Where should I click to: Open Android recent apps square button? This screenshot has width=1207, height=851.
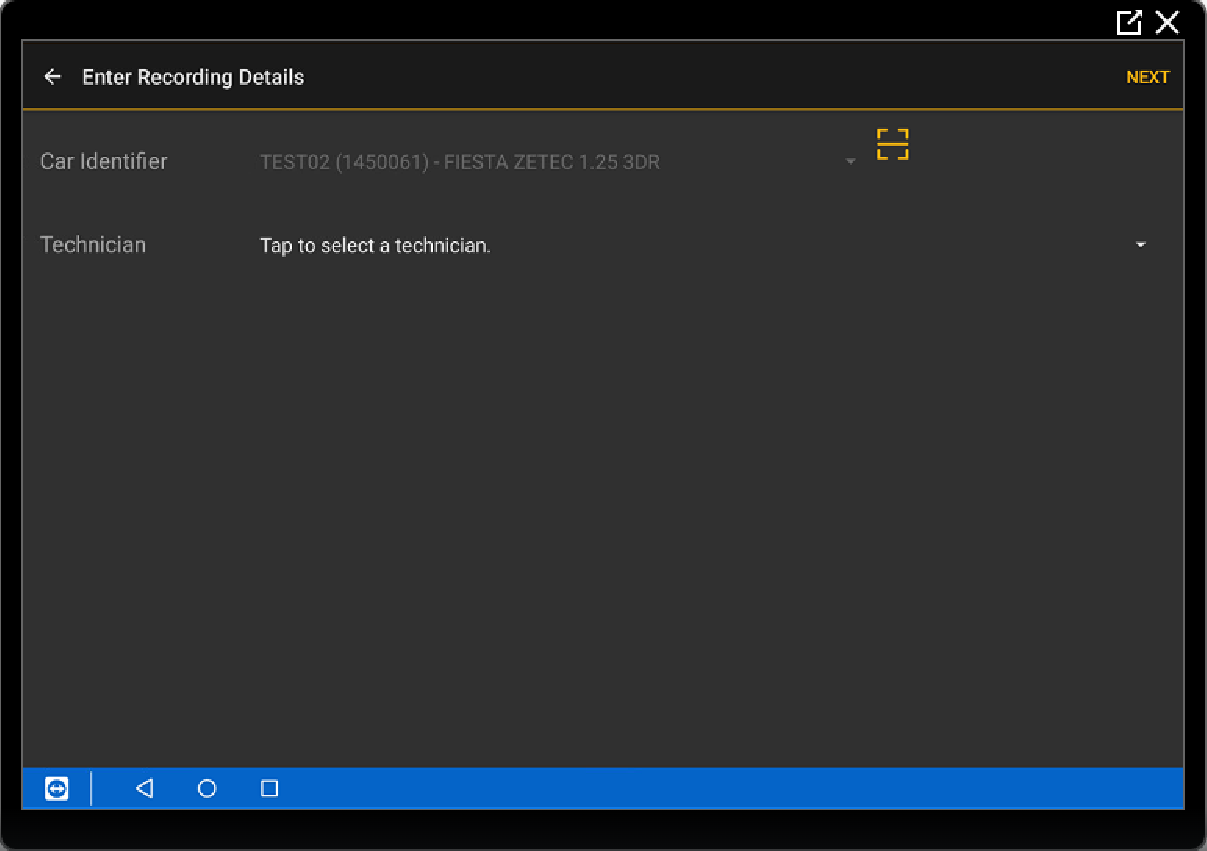(269, 789)
